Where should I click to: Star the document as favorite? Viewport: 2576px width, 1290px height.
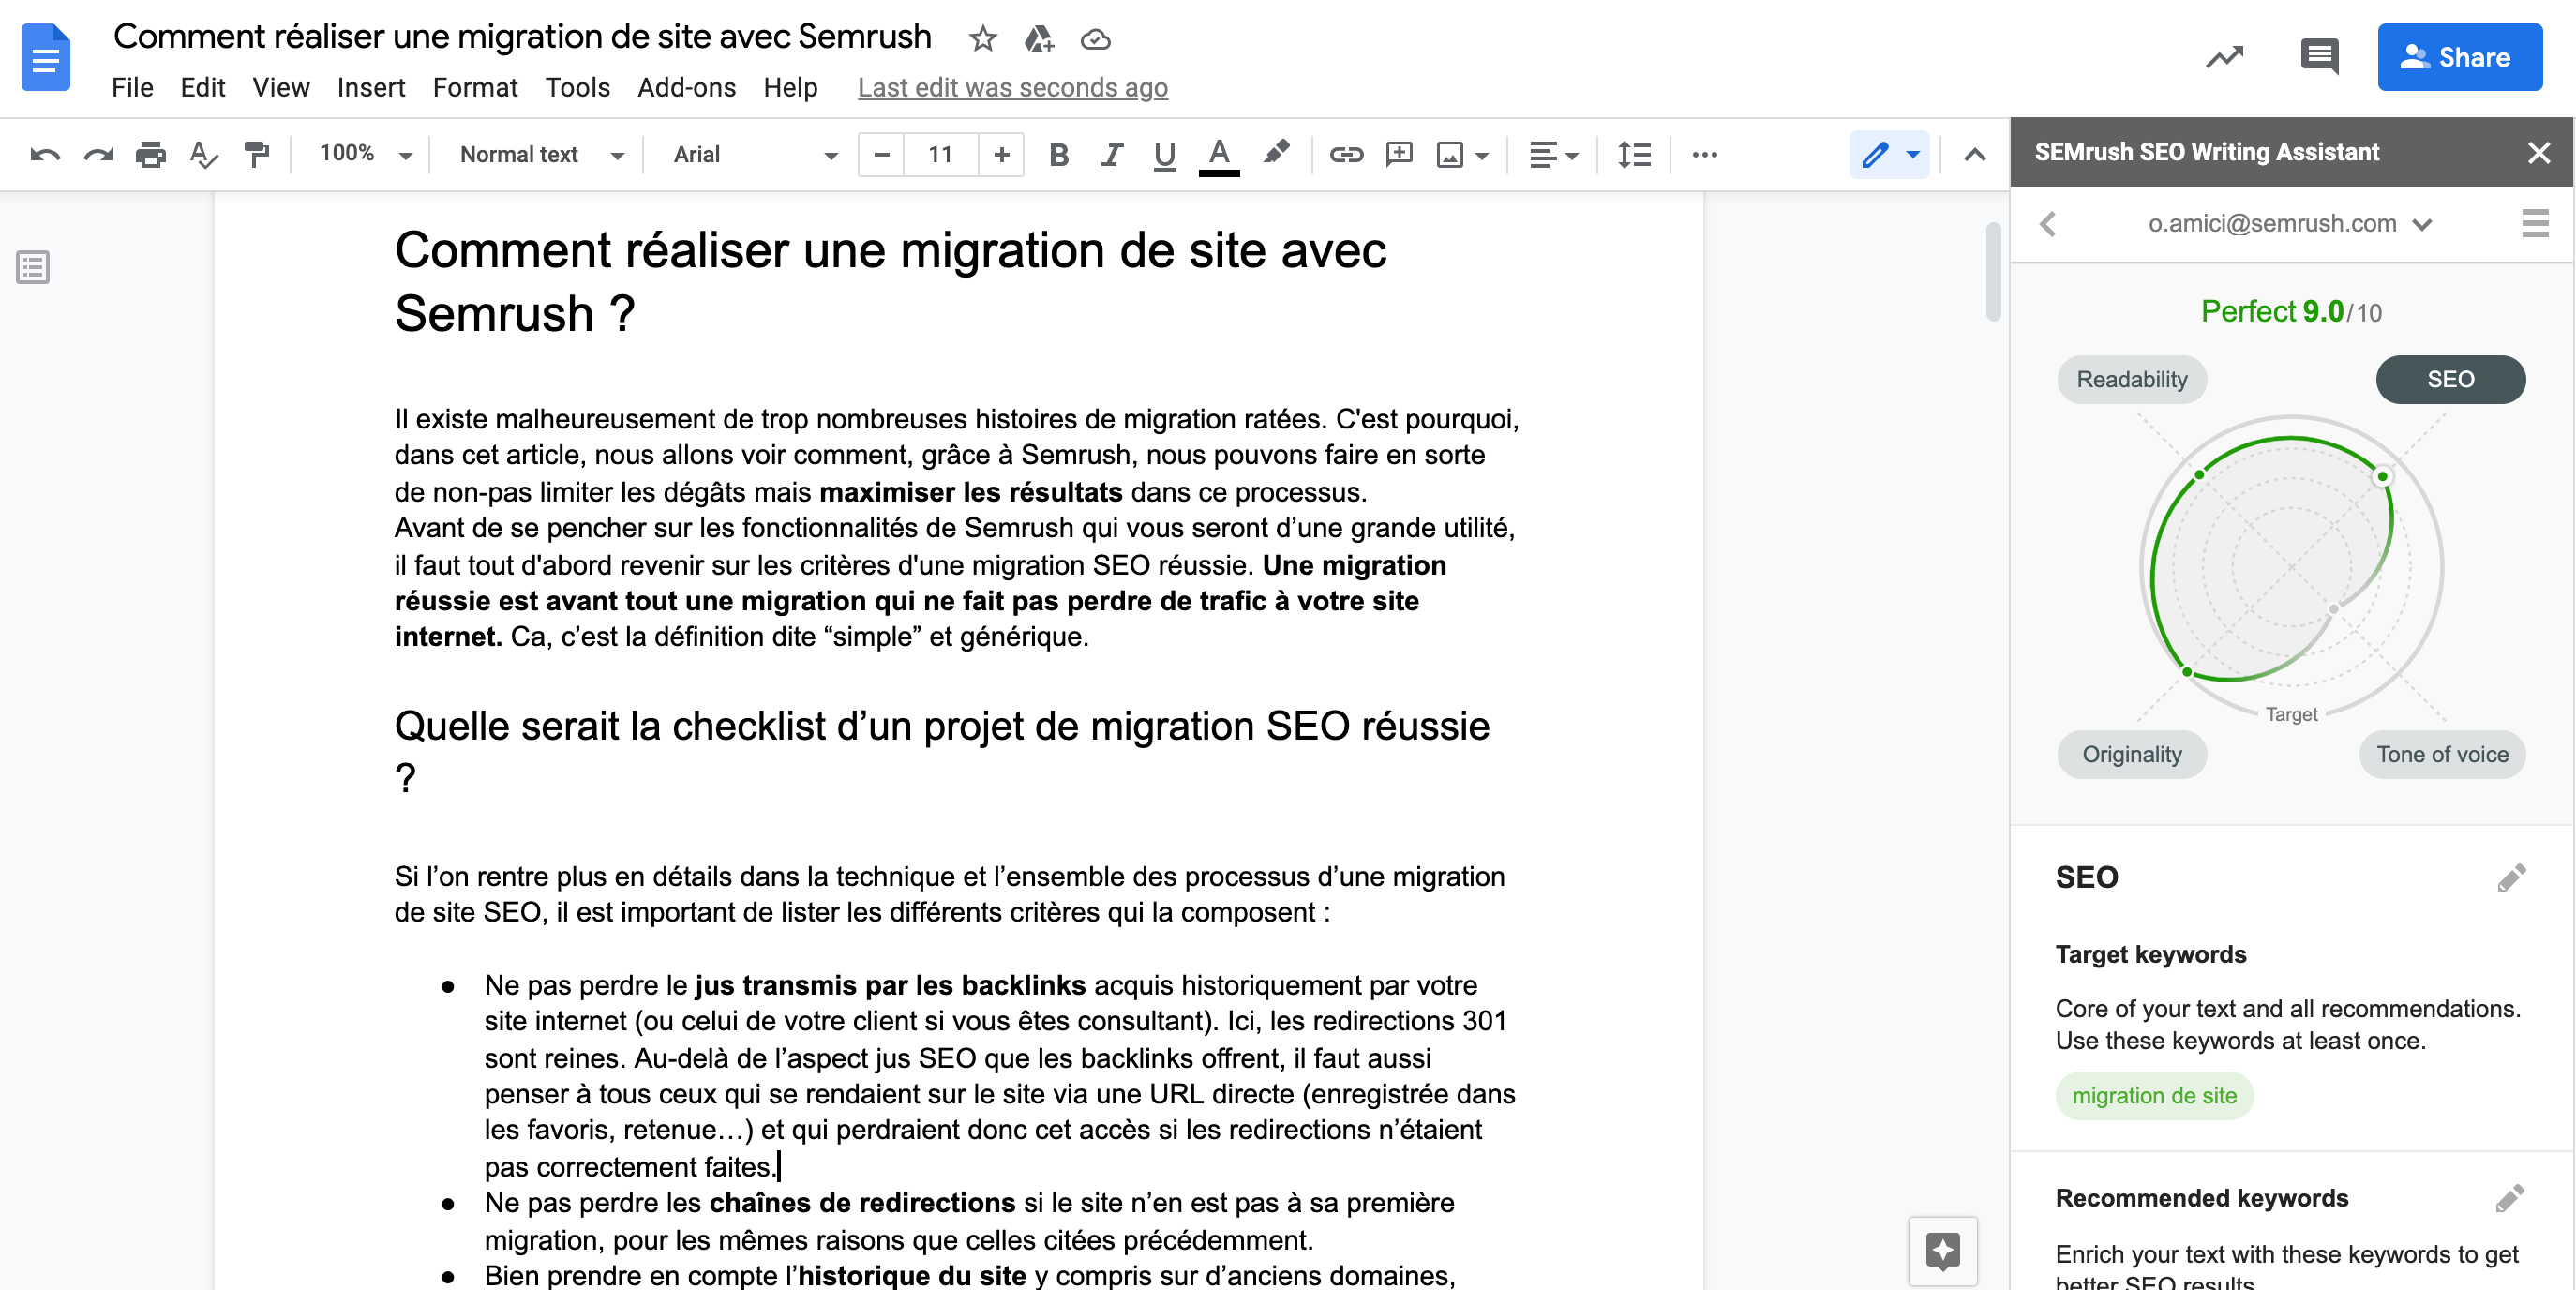[x=982, y=38]
